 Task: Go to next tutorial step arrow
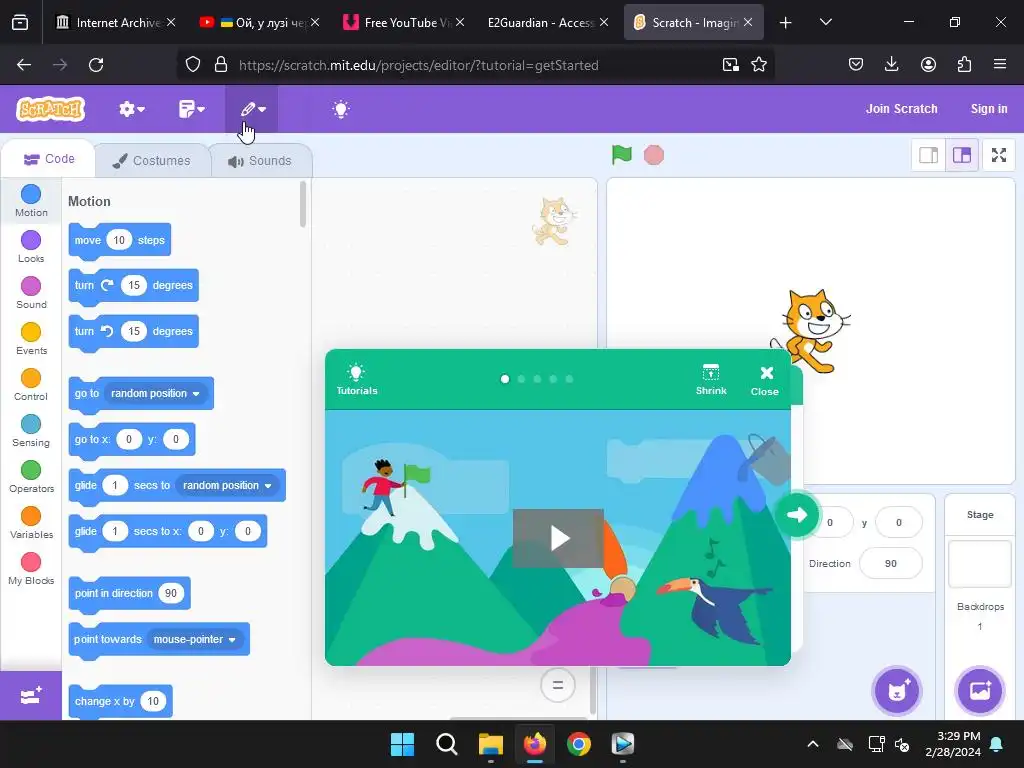[797, 515]
